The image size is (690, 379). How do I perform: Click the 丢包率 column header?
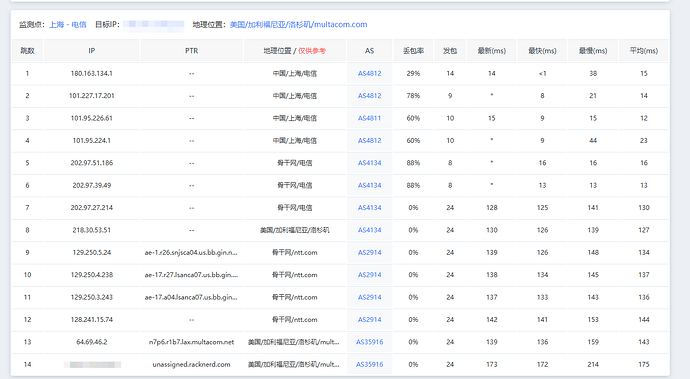[413, 51]
